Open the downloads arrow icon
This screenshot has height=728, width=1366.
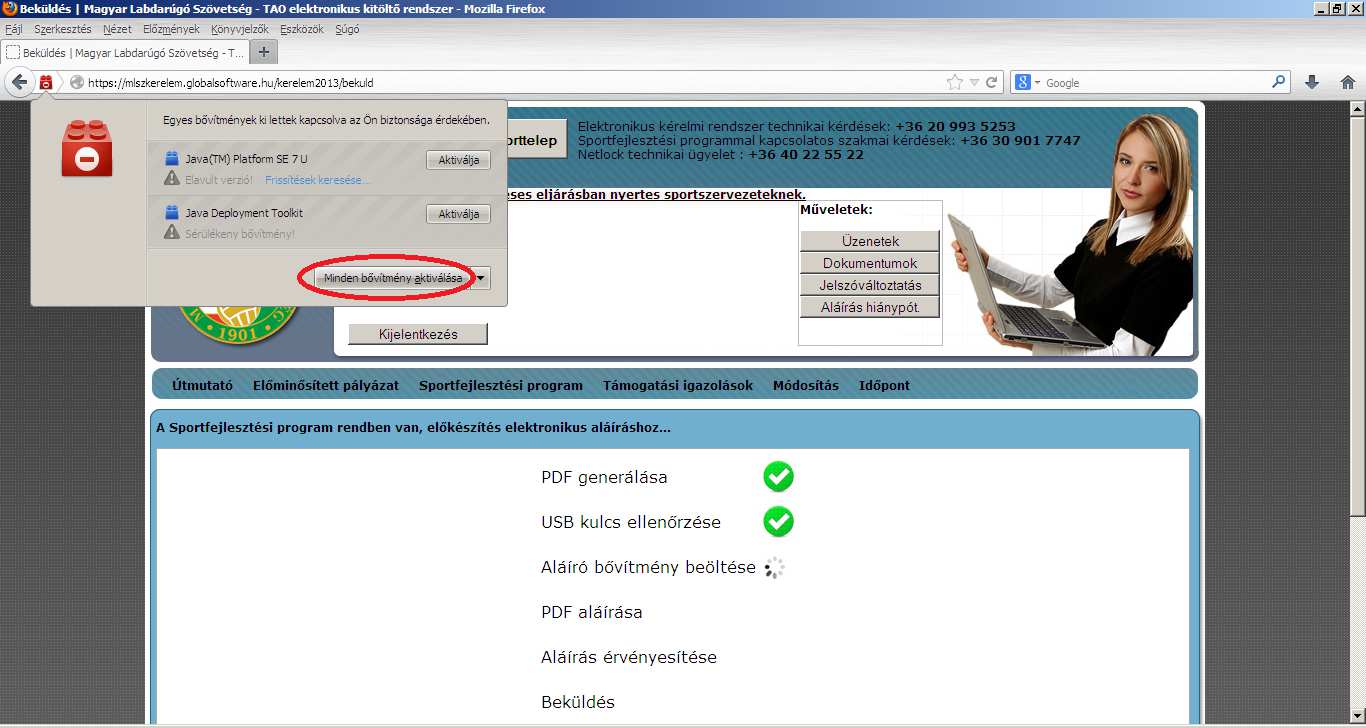[x=1312, y=83]
